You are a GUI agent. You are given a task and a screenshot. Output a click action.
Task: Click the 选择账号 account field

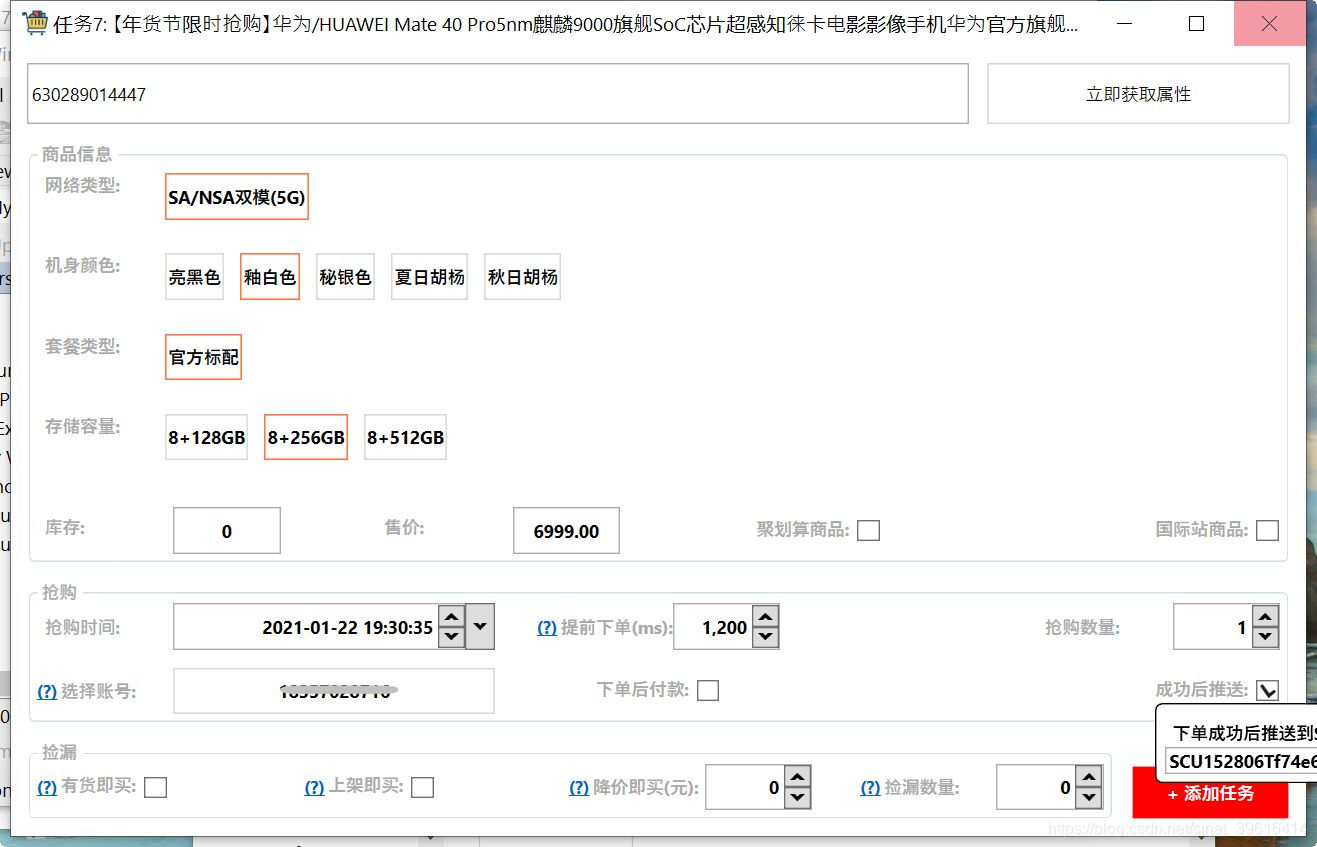pos(334,691)
